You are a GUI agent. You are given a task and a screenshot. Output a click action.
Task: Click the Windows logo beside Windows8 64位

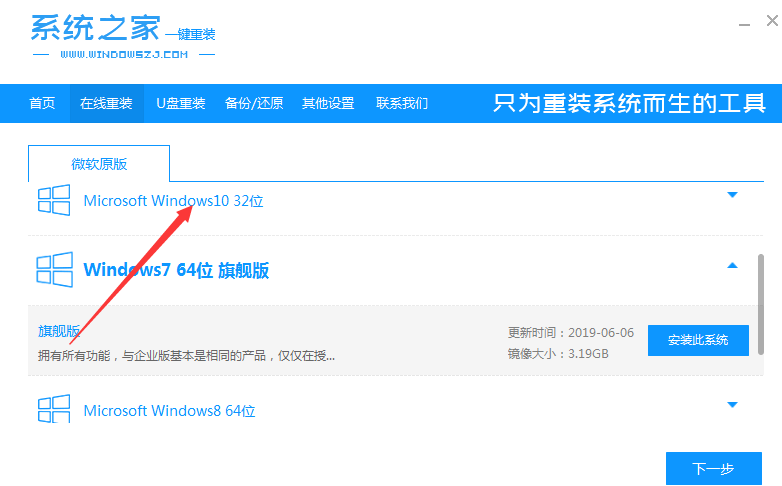(53, 410)
